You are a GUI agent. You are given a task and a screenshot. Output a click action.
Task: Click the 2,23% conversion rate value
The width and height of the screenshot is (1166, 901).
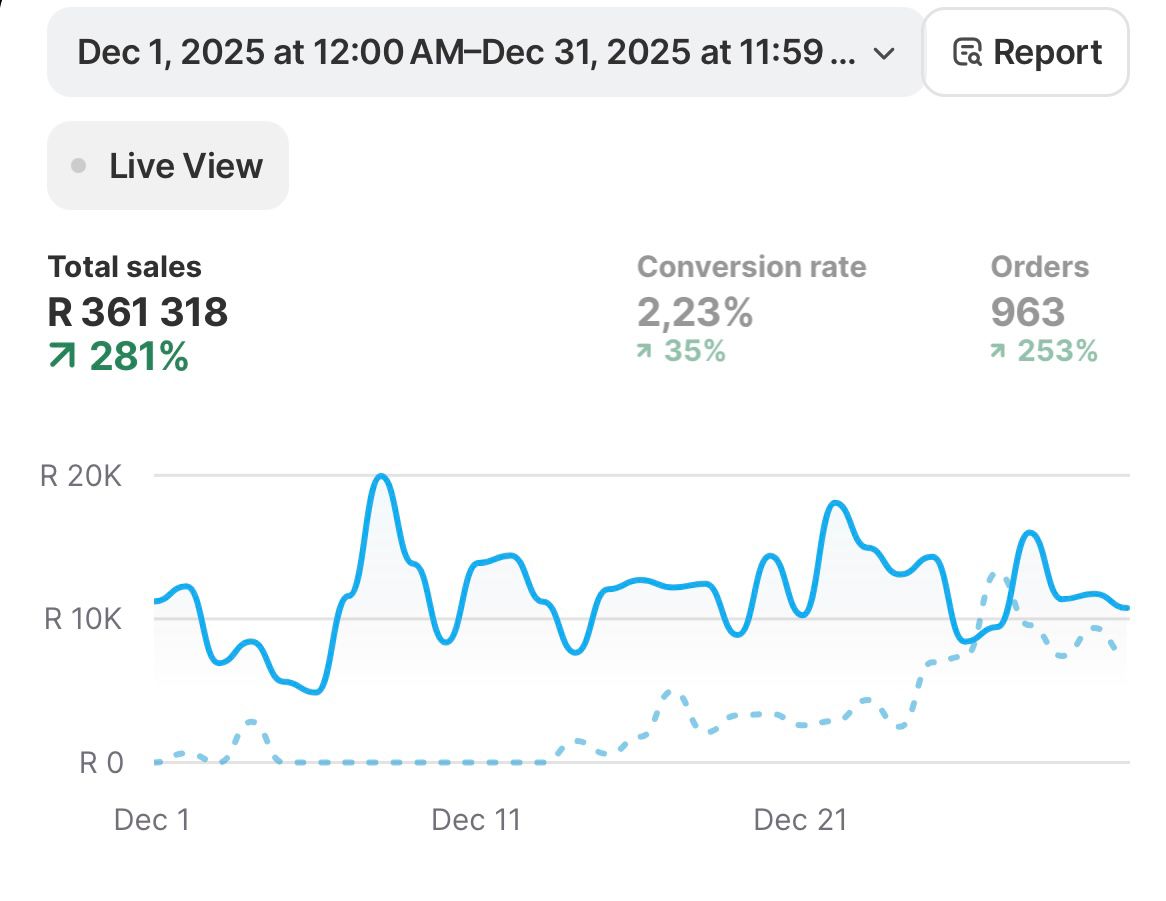(x=694, y=313)
